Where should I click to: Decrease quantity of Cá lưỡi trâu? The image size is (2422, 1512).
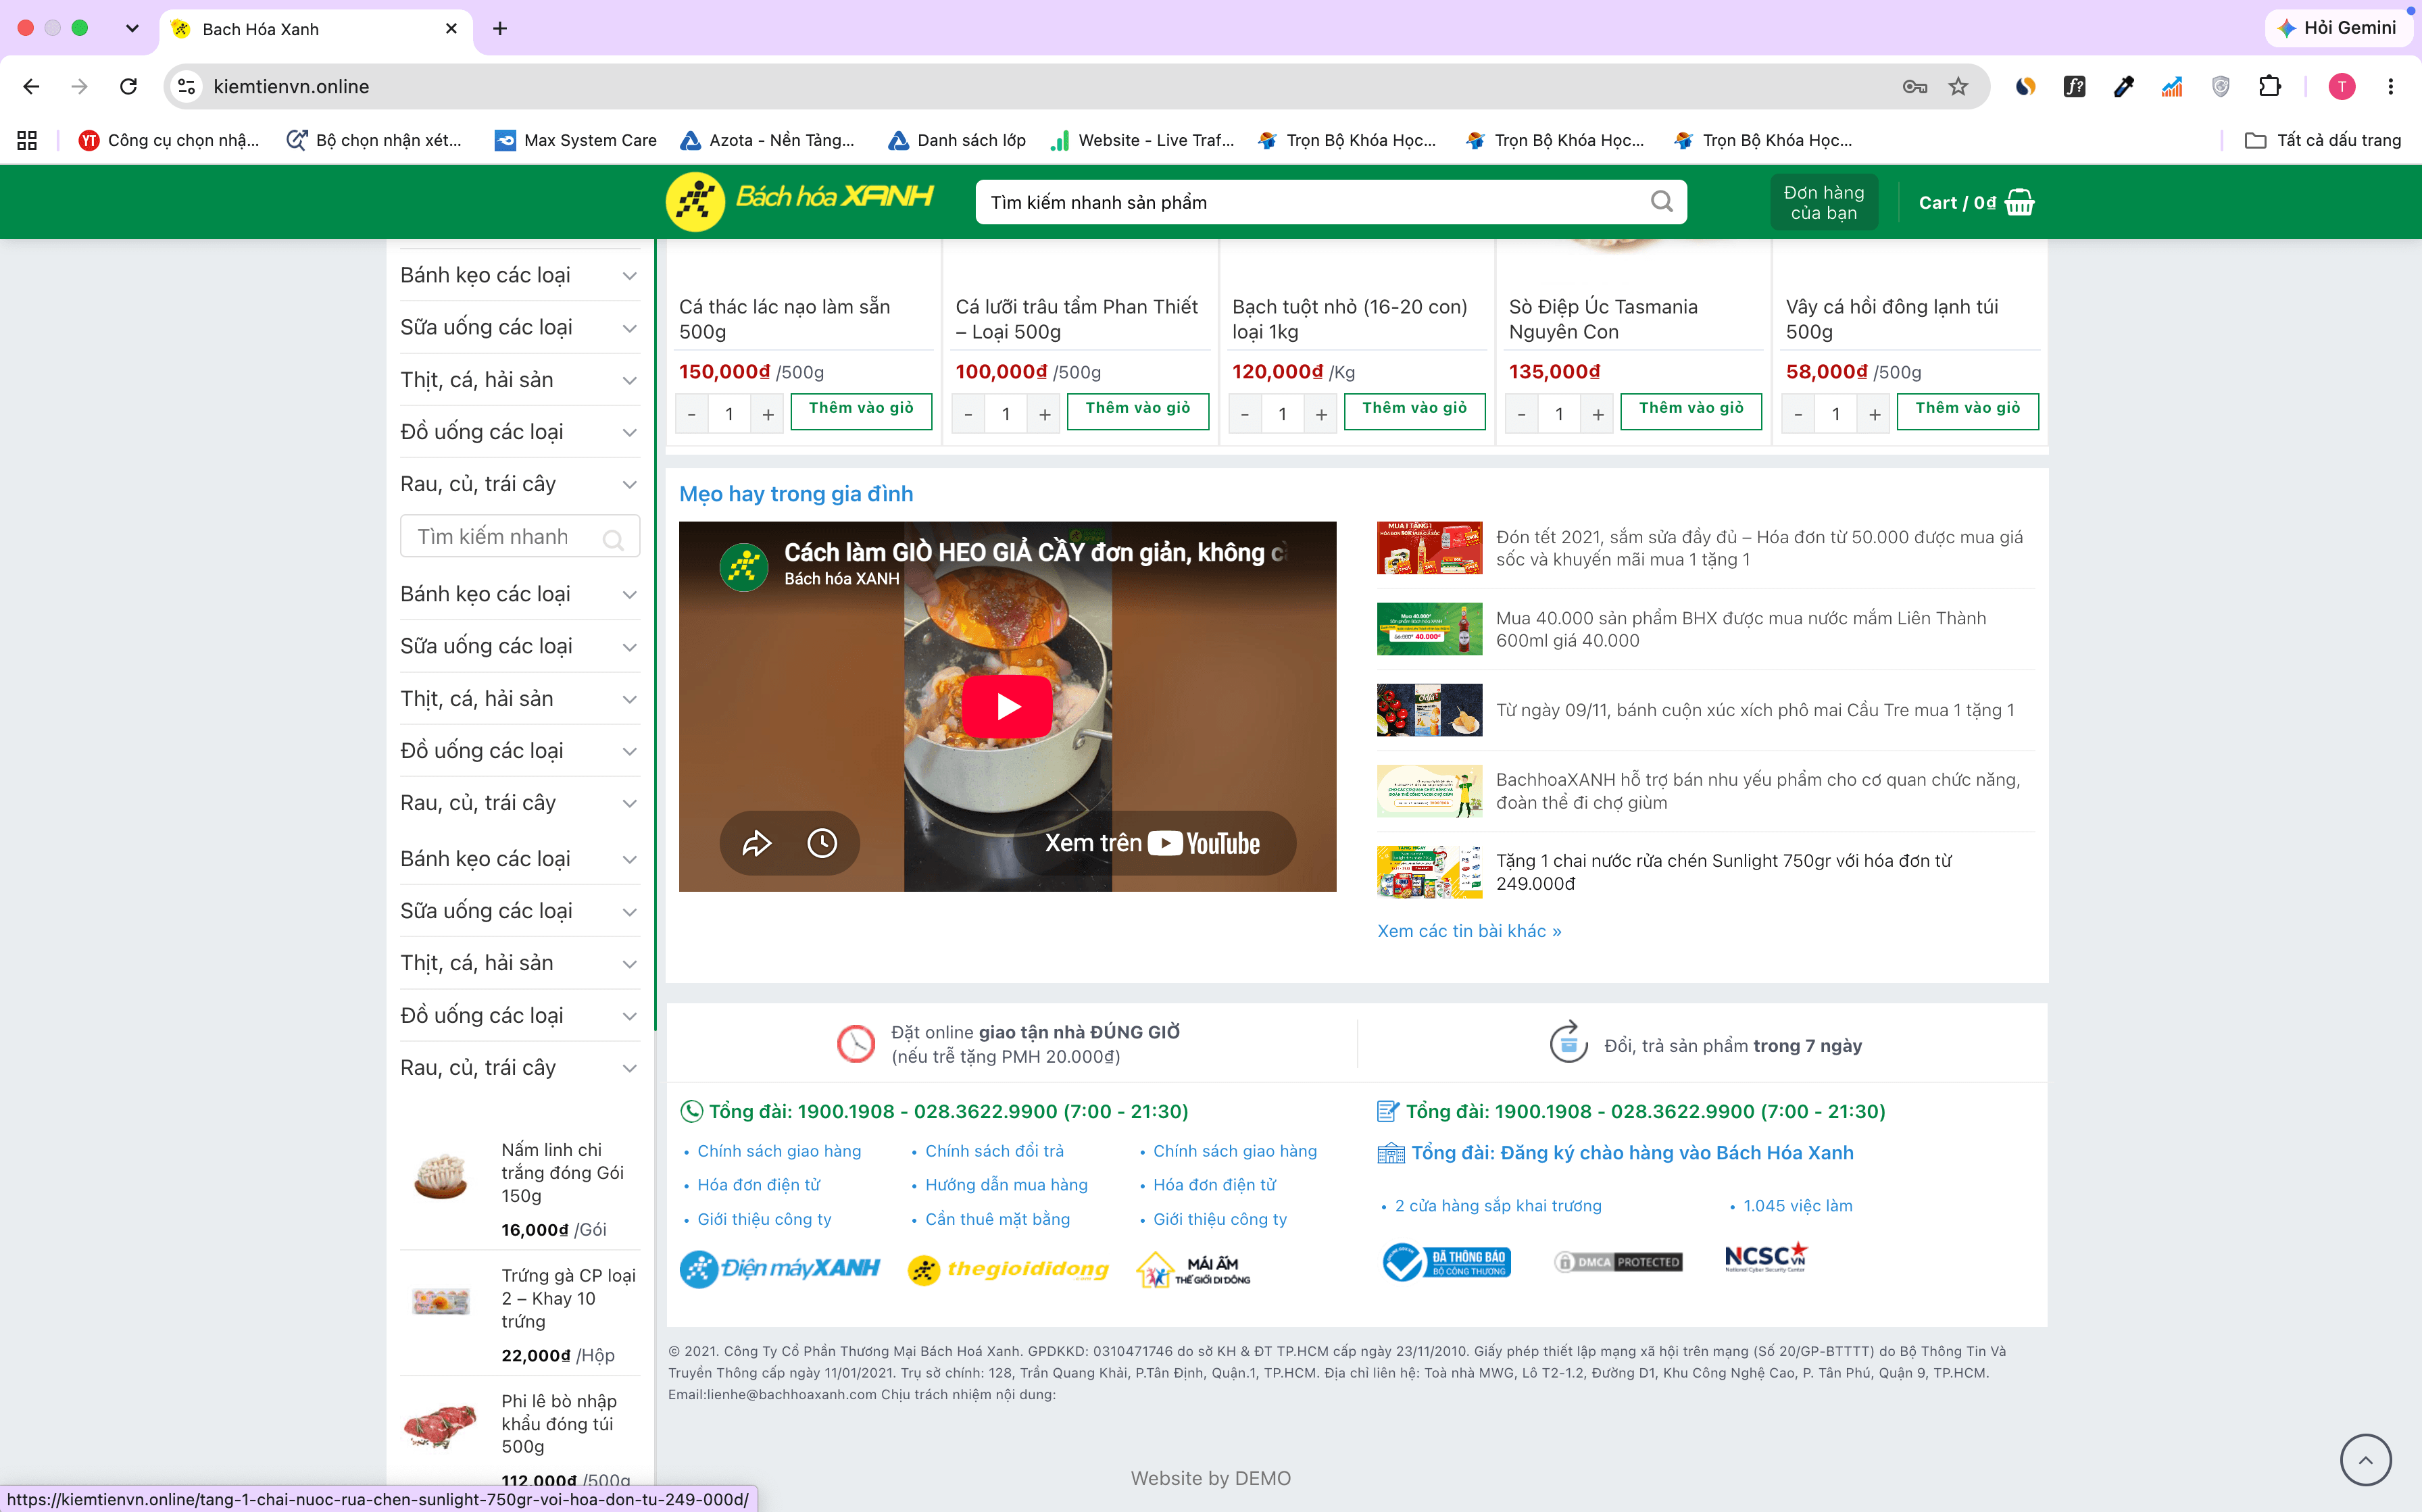pyautogui.click(x=968, y=414)
